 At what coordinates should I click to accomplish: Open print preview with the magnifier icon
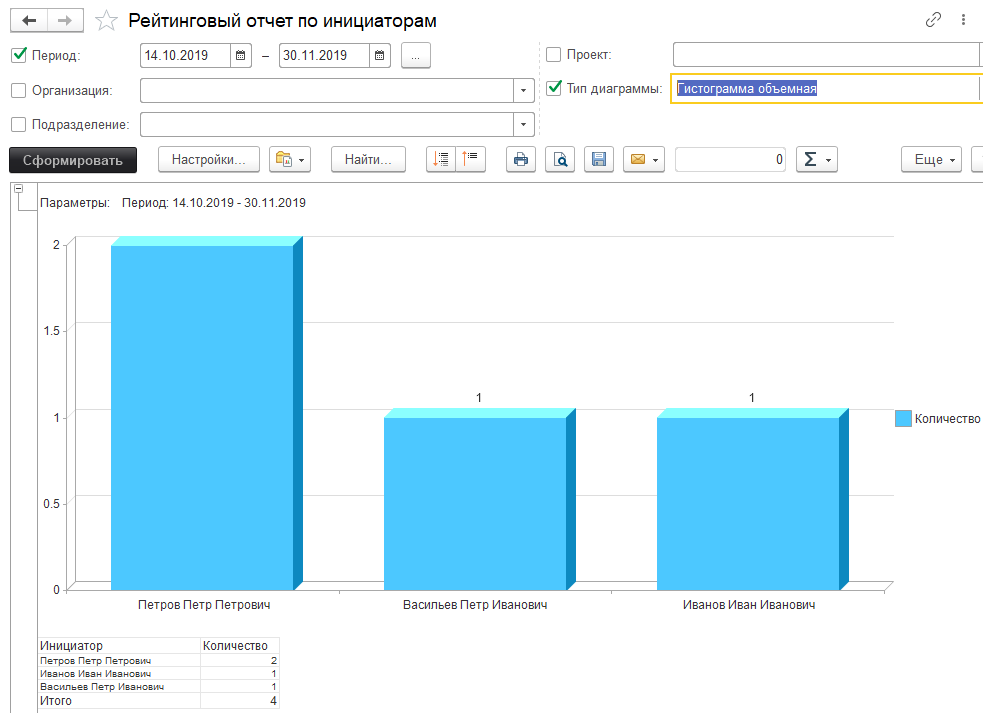tap(560, 159)
